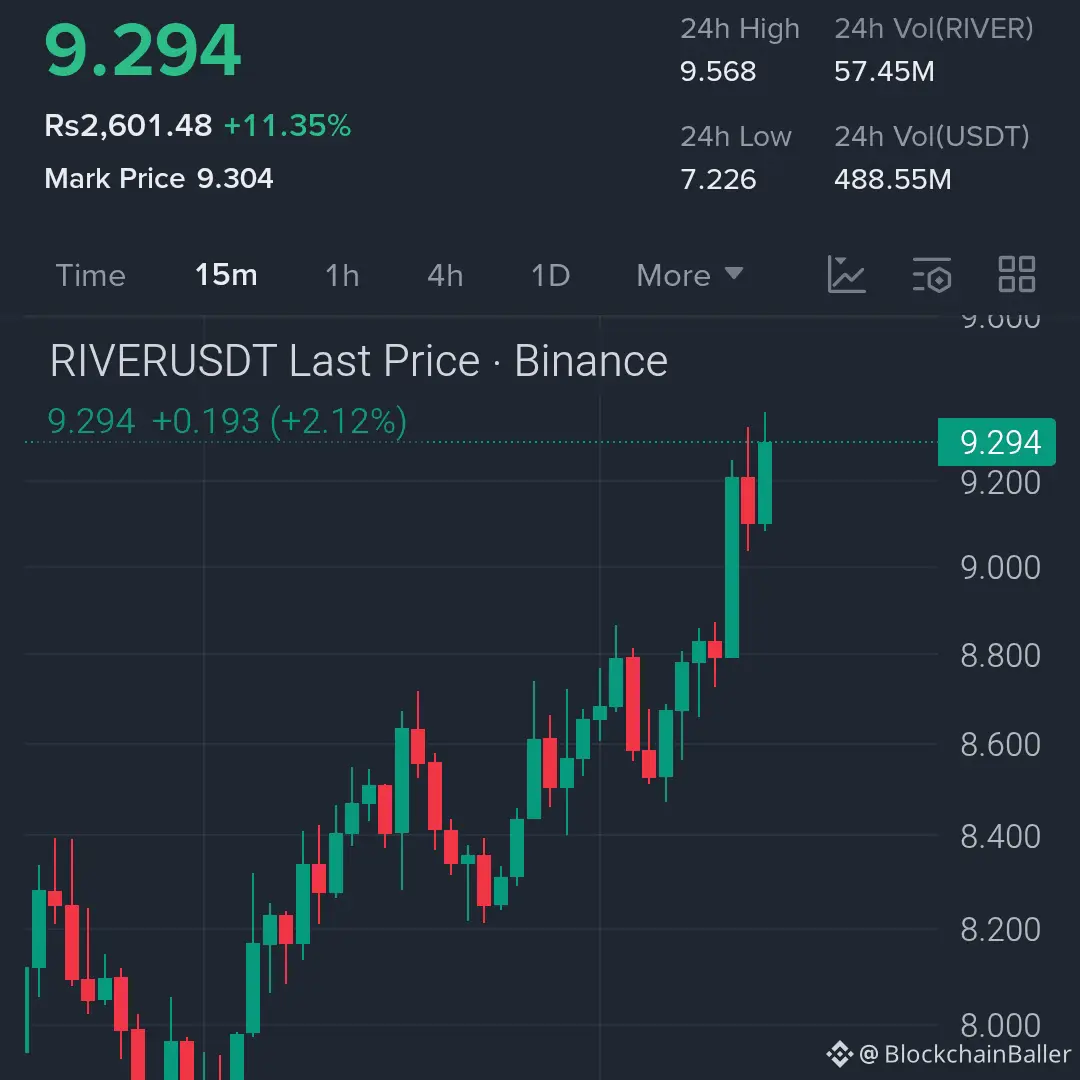
Task: Click the green 9.294 price axis tag
Action: tap(997, 442)
